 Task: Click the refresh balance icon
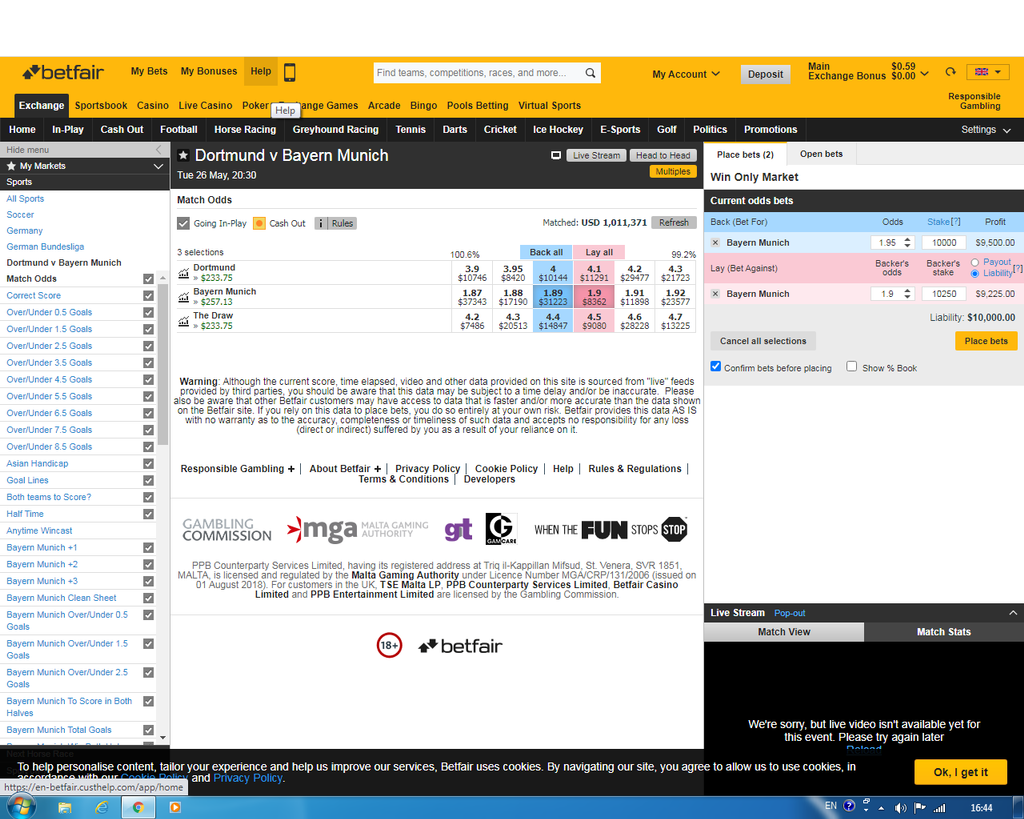pyautogui.click(x=950, y=71)
